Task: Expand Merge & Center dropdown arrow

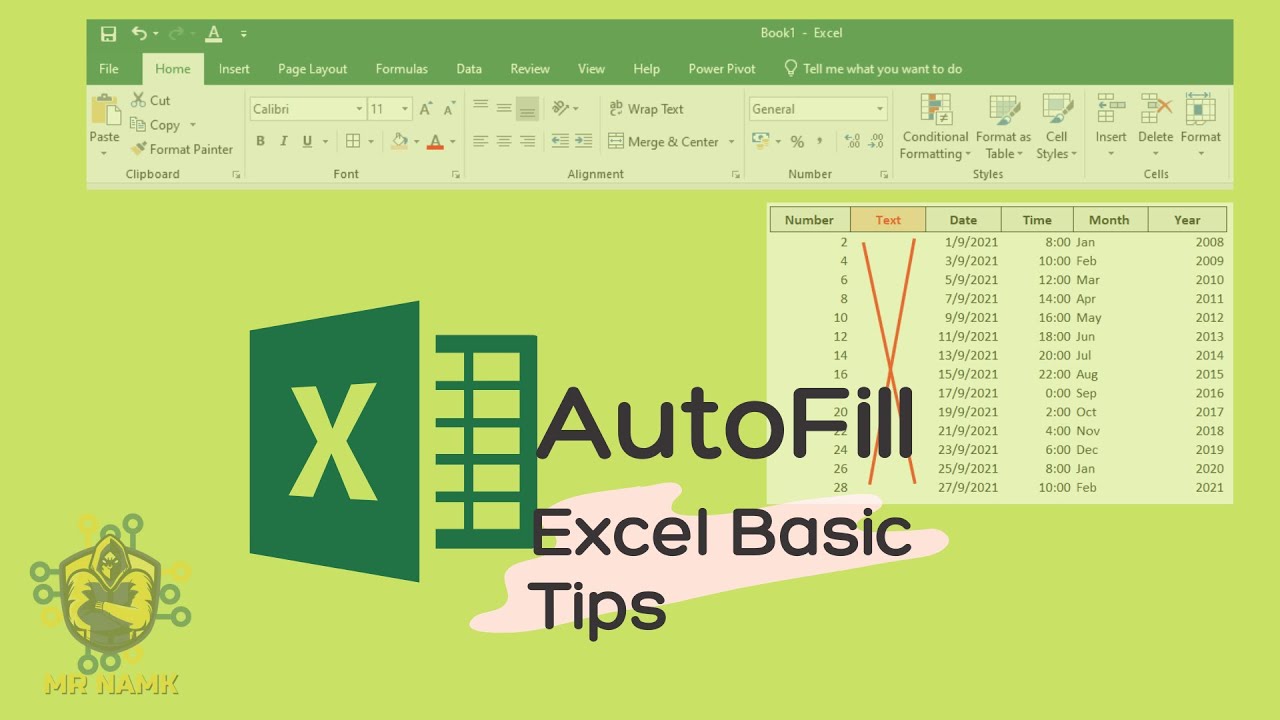Action: pyautogui.click(x=731, y=142)
